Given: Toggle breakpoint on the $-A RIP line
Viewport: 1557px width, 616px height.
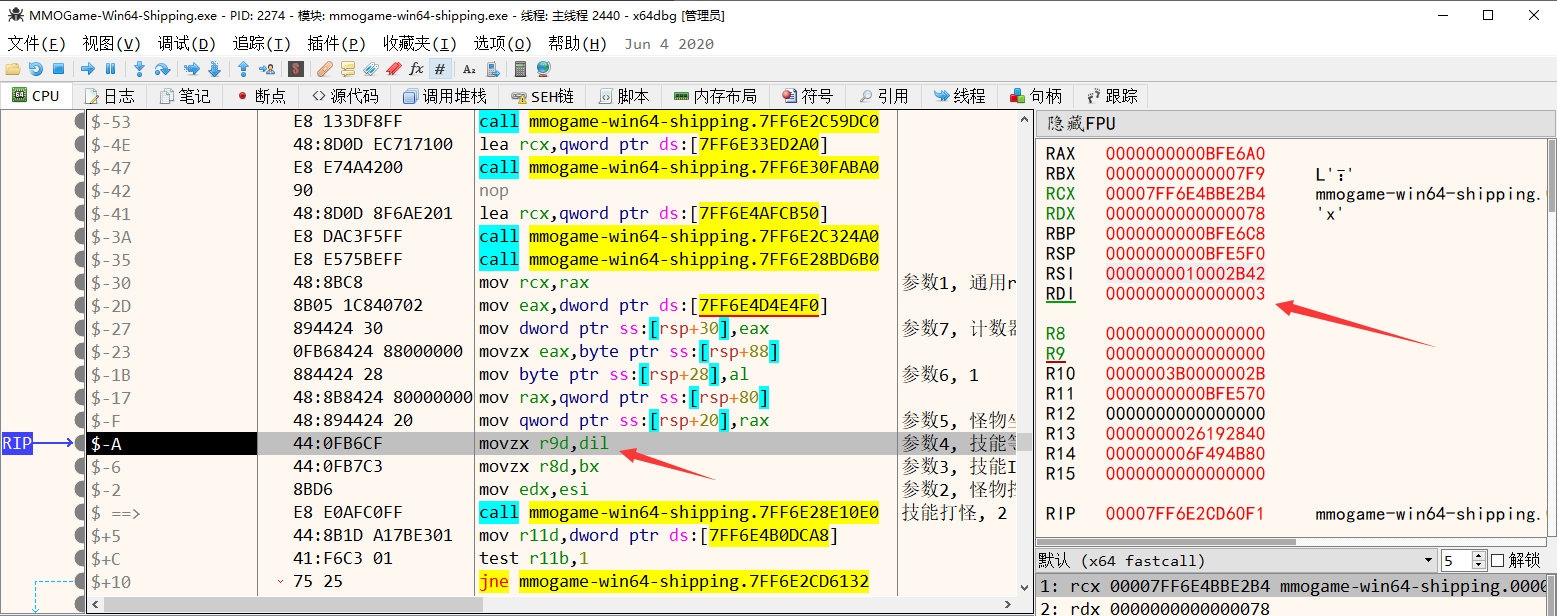Looking at the screenshot, I should click(80, 444).
